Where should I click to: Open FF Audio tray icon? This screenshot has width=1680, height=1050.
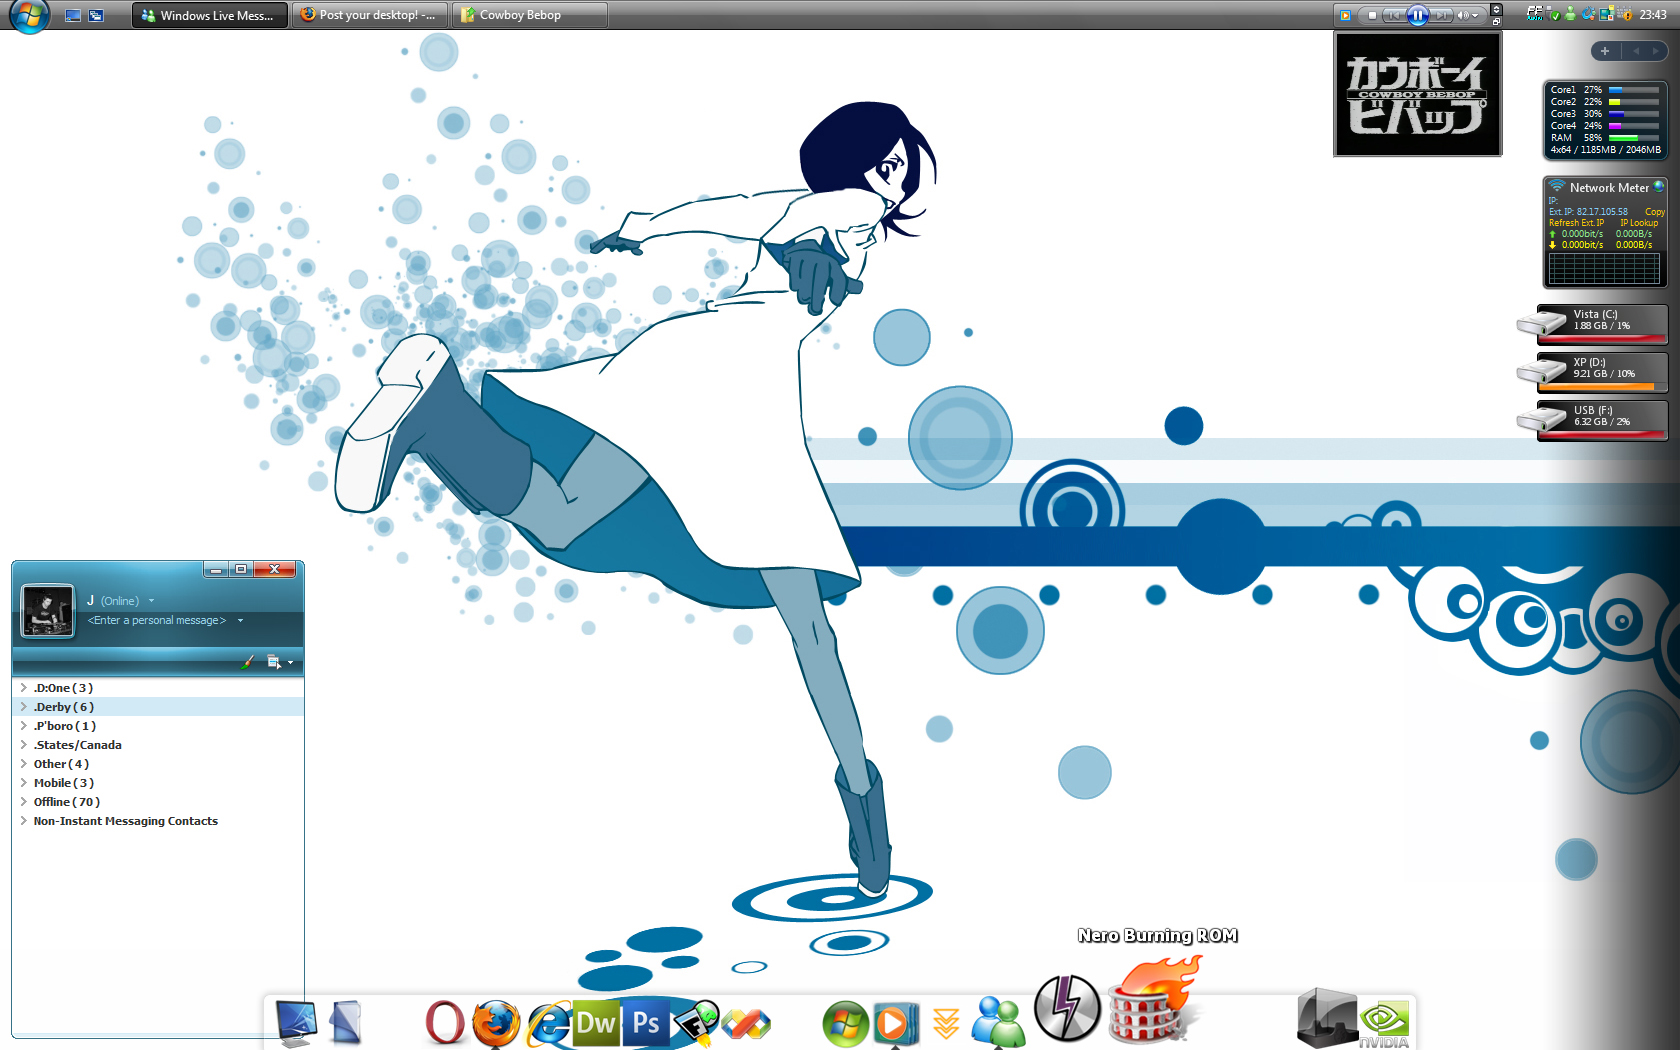coord(1534,14)
